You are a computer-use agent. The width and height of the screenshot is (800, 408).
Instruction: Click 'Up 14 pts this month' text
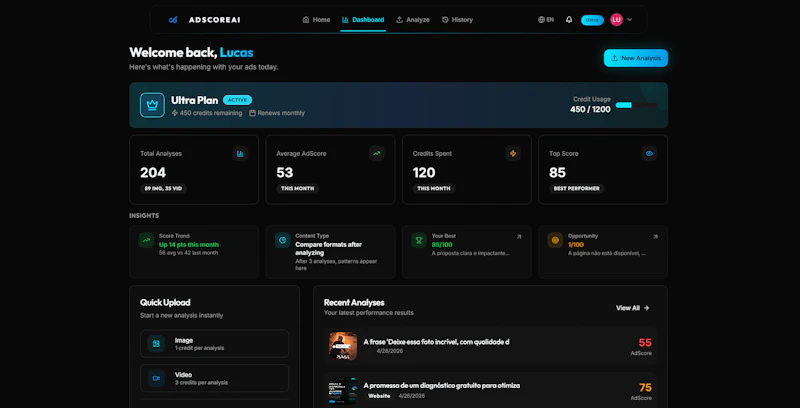tap(189, 245)
